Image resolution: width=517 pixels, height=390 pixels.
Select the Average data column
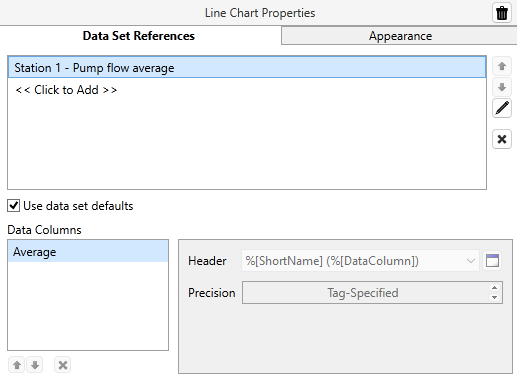88,252
